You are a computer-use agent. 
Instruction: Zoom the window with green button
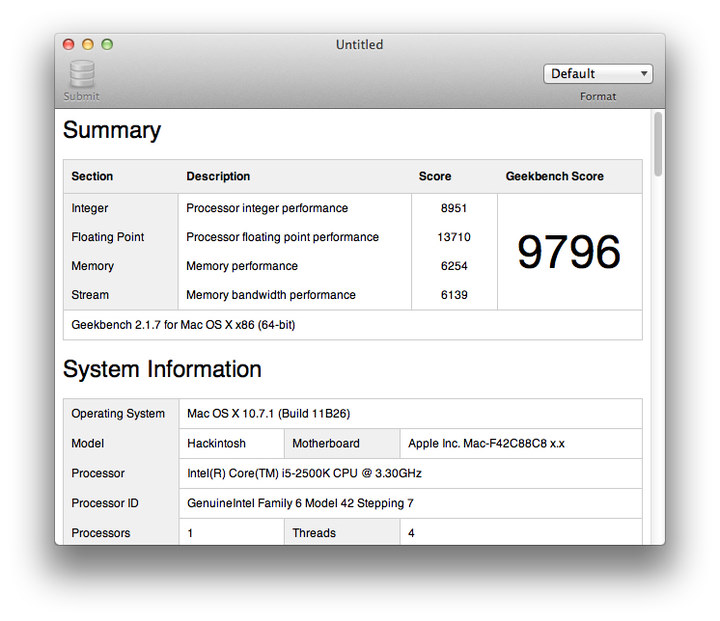tap(107, 45)
